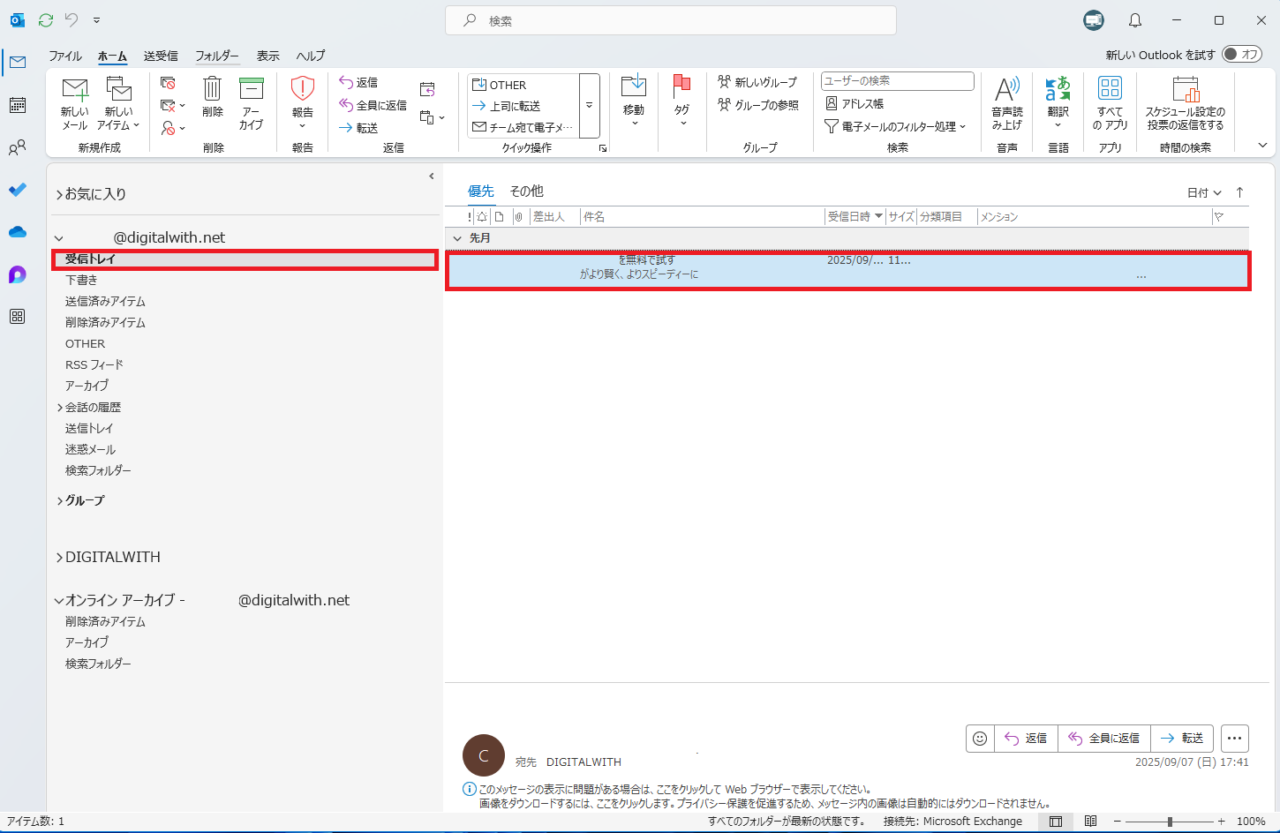The height and width of the screenshot is (833, 1280).
Task: Open OneDrive from the left sidebar
Action: (x=17, y=232)
